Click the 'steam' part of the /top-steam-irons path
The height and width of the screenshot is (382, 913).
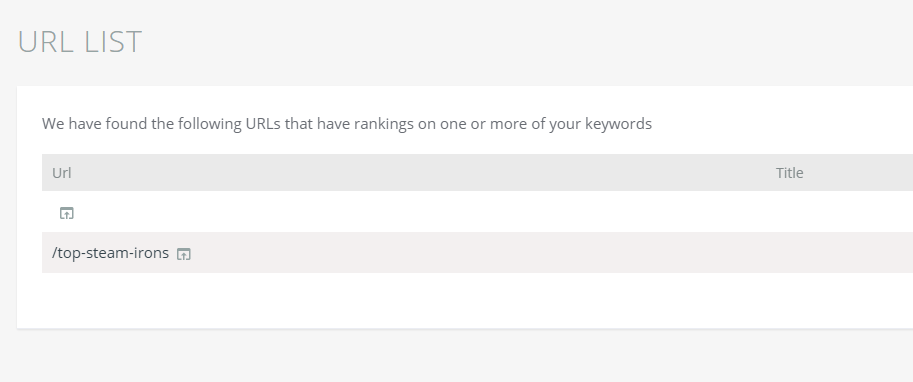coord(102,253)
